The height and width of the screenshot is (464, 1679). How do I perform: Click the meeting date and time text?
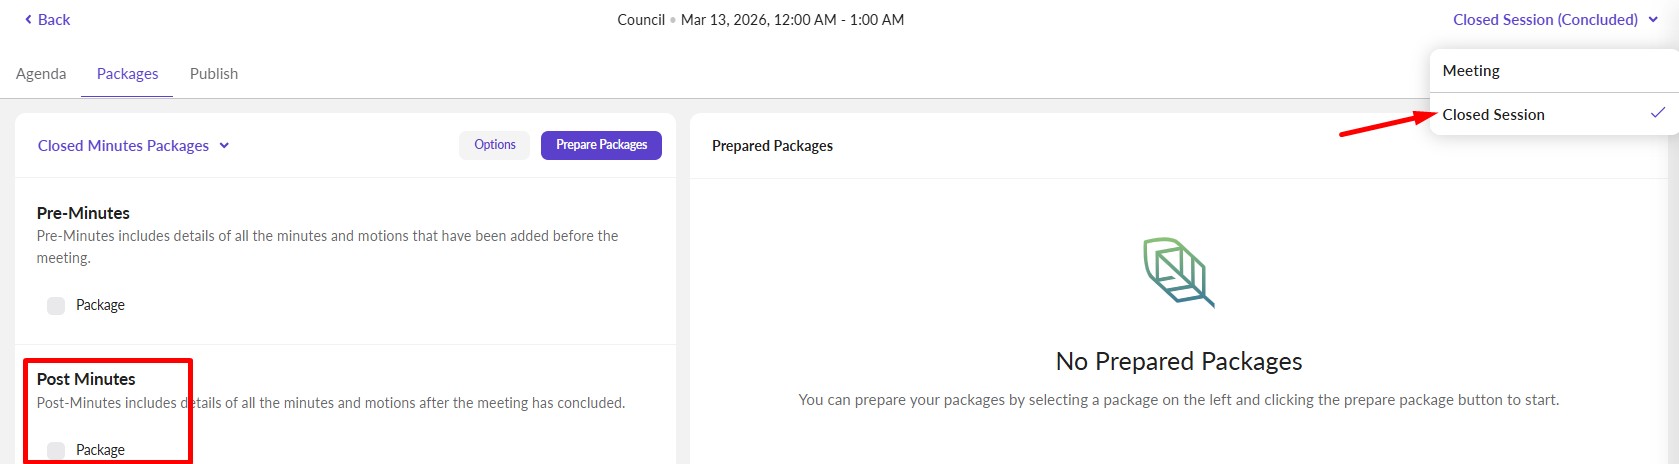[792, 20]
